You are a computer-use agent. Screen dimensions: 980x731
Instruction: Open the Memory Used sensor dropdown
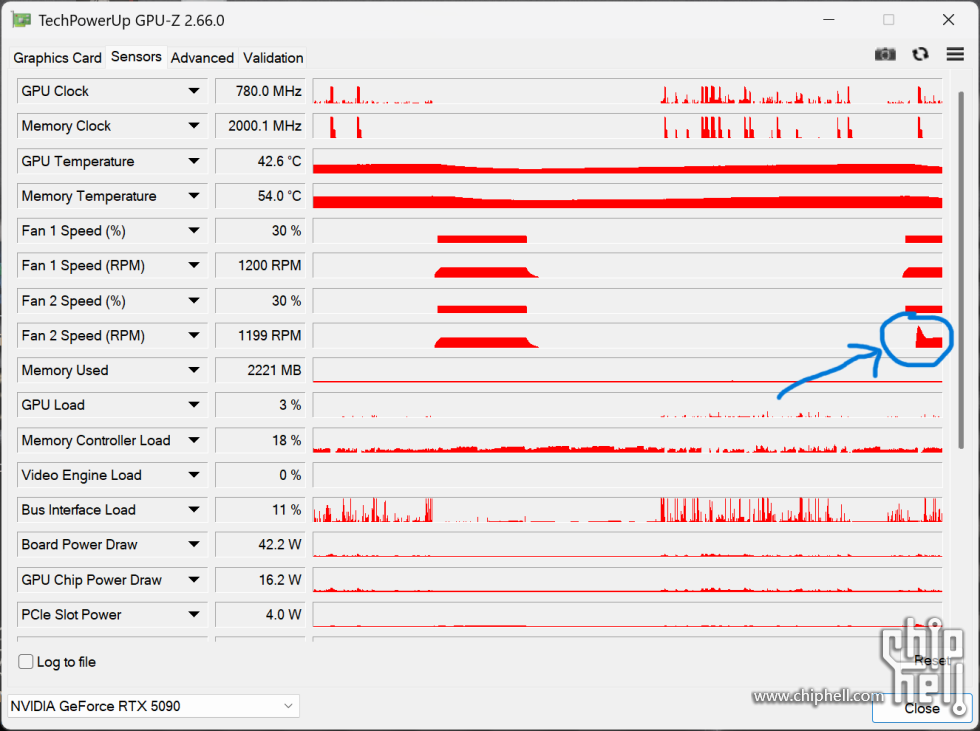click(194, 370)
